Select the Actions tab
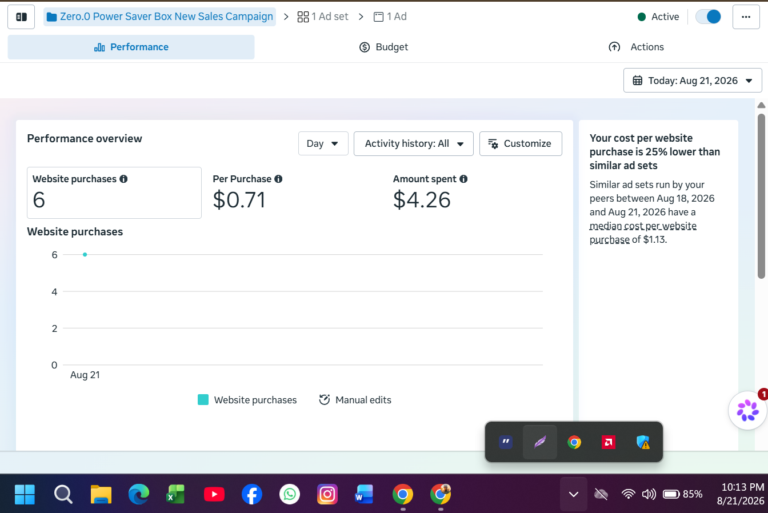Screen dimensions: 768x513 636,47
